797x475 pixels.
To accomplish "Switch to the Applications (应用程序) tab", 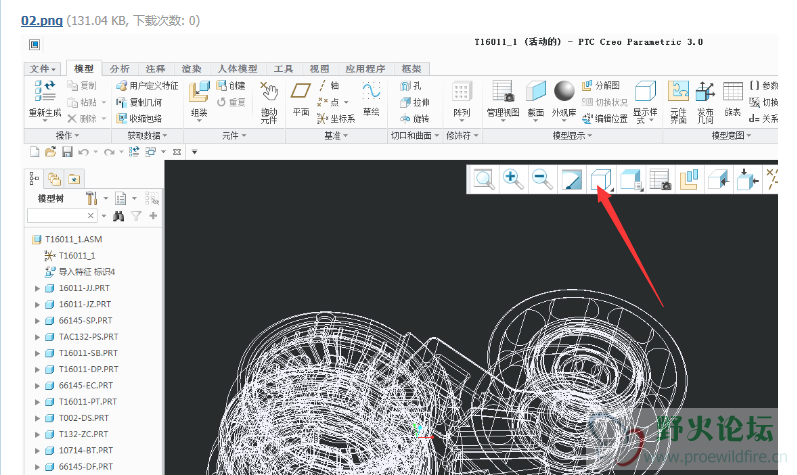I will [x=365, y=69].
